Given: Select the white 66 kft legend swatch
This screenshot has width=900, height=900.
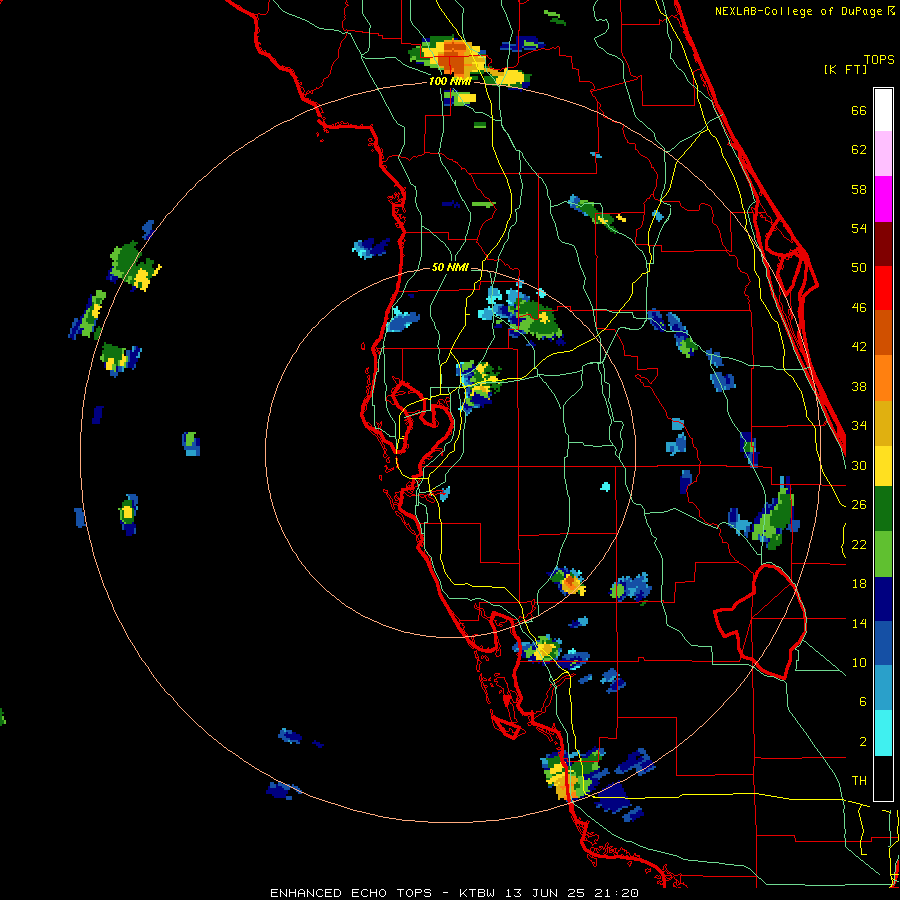Looking at the screenshot, I should coord(883,110).
